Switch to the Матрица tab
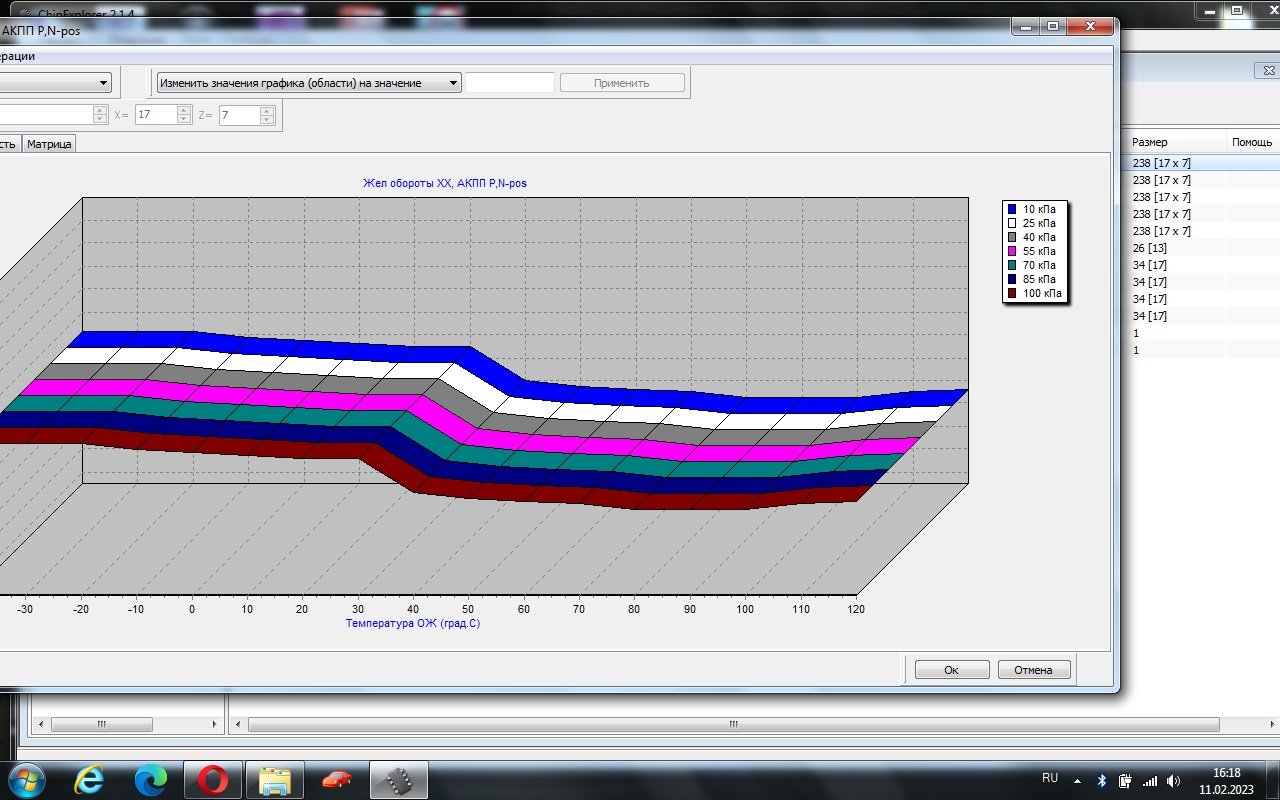Screen dimensions: 1280x800 (x=49, y=144)
